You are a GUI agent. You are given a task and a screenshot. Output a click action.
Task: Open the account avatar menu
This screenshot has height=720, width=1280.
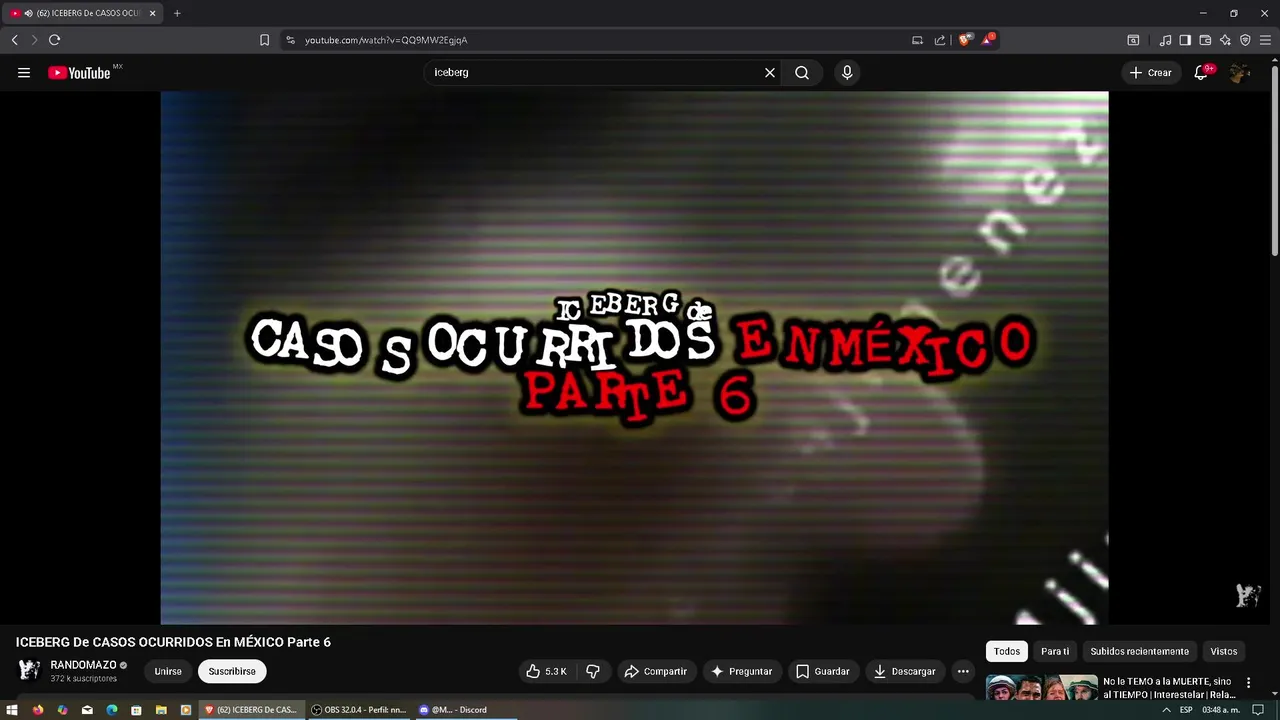[x=1239, y=73]
